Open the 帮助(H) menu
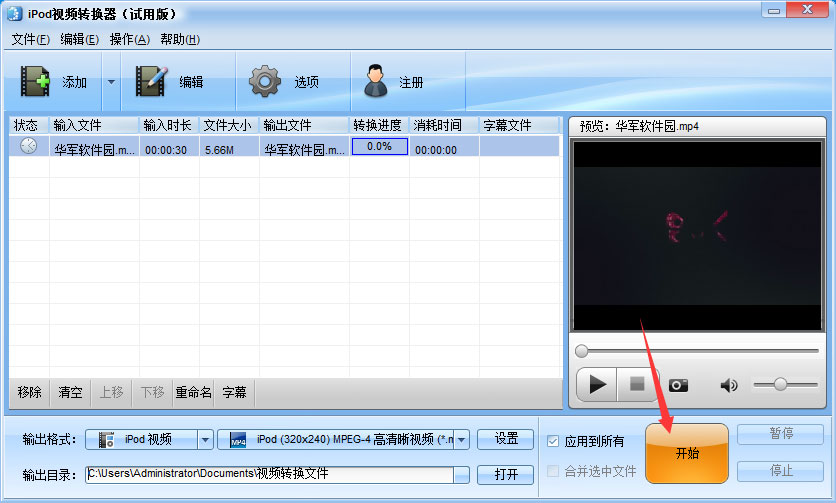The image size is (836, 503). pyautogui.click(x=180, y=39)
